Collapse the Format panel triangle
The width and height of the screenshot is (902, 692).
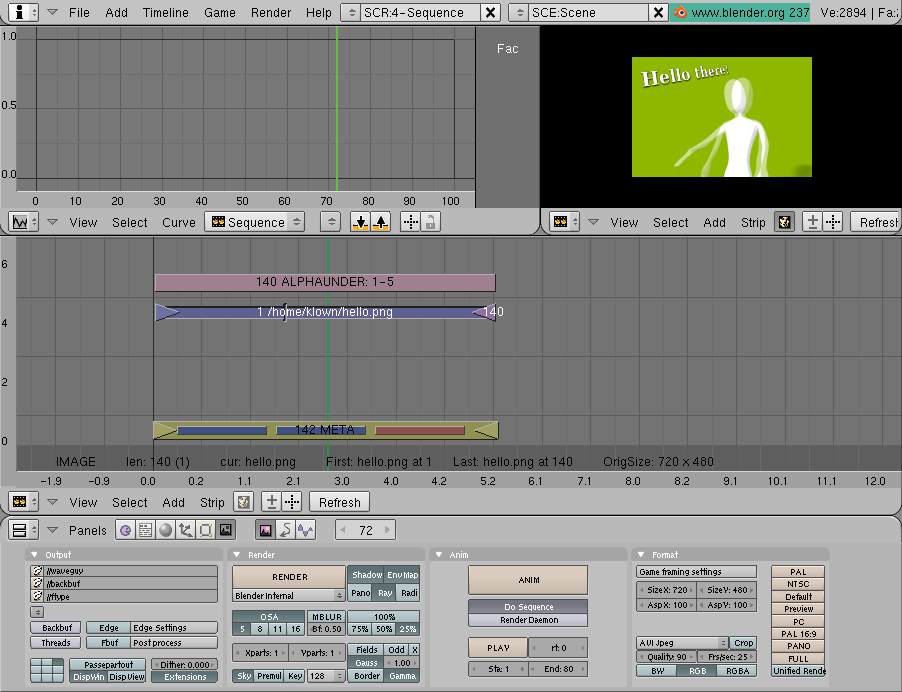pos(641,555)
